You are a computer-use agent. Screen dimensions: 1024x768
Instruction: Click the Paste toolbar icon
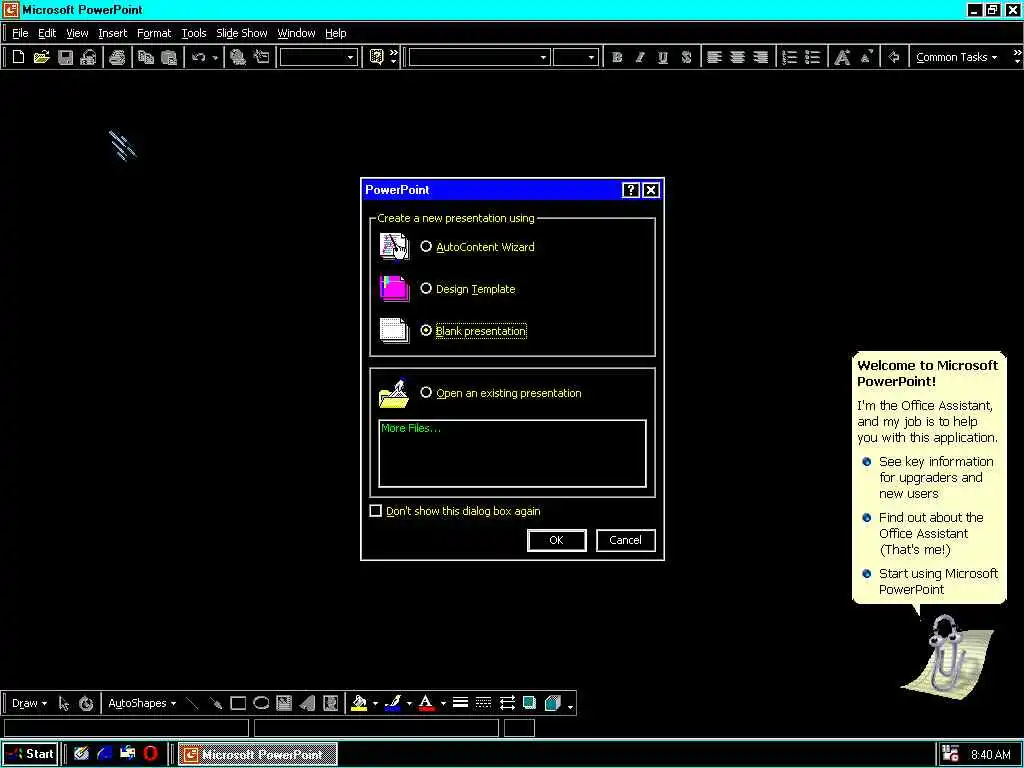coord(168,57)
